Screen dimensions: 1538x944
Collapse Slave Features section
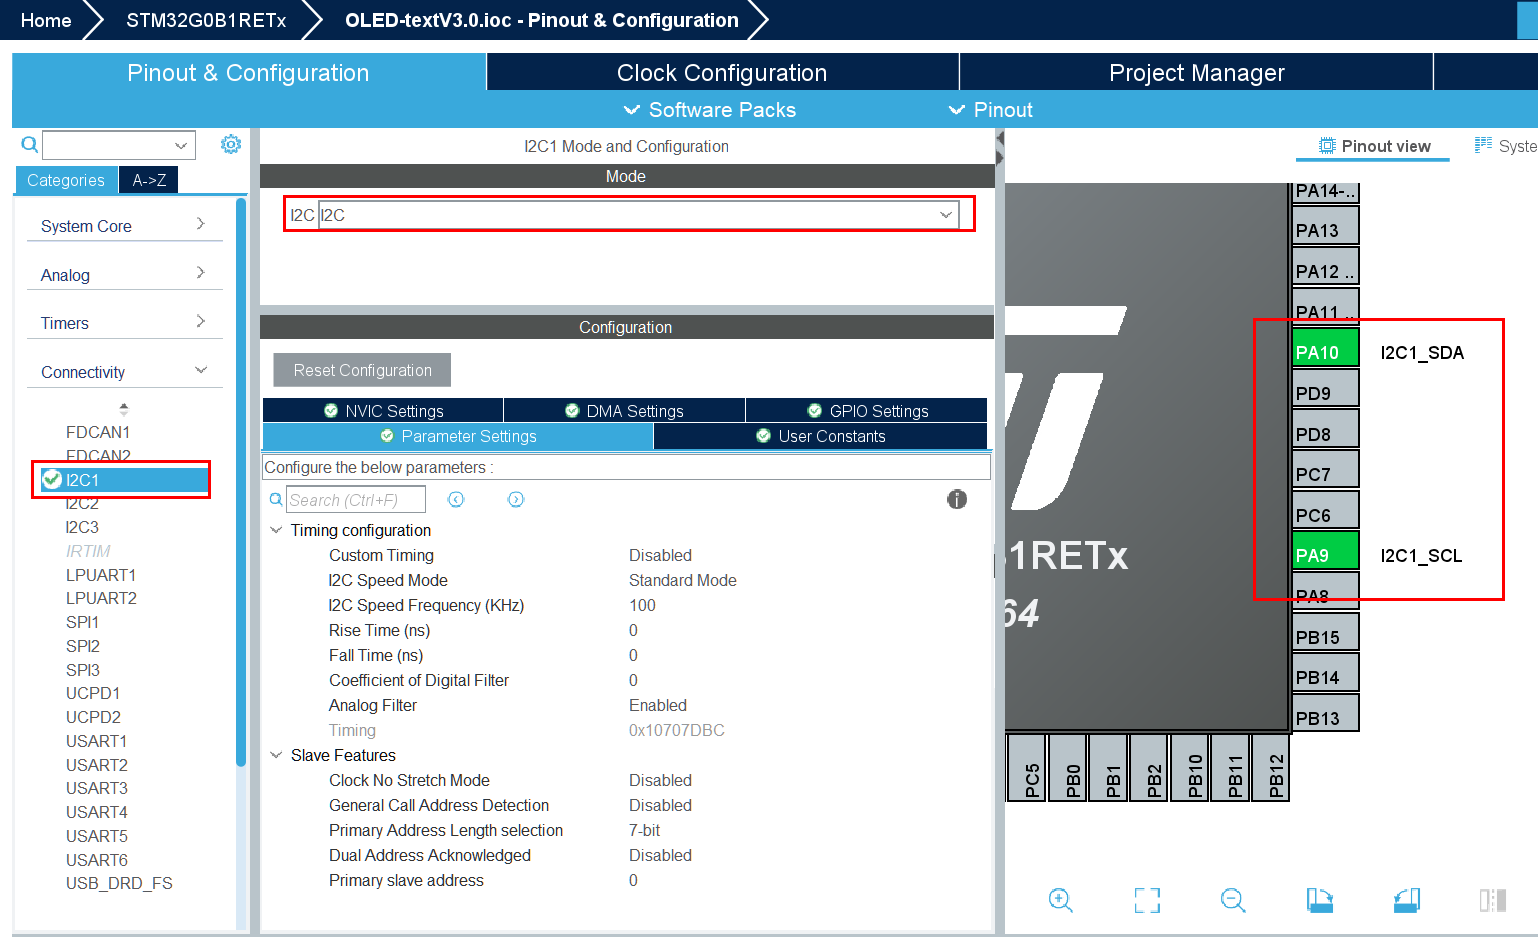tap(276, 755)
